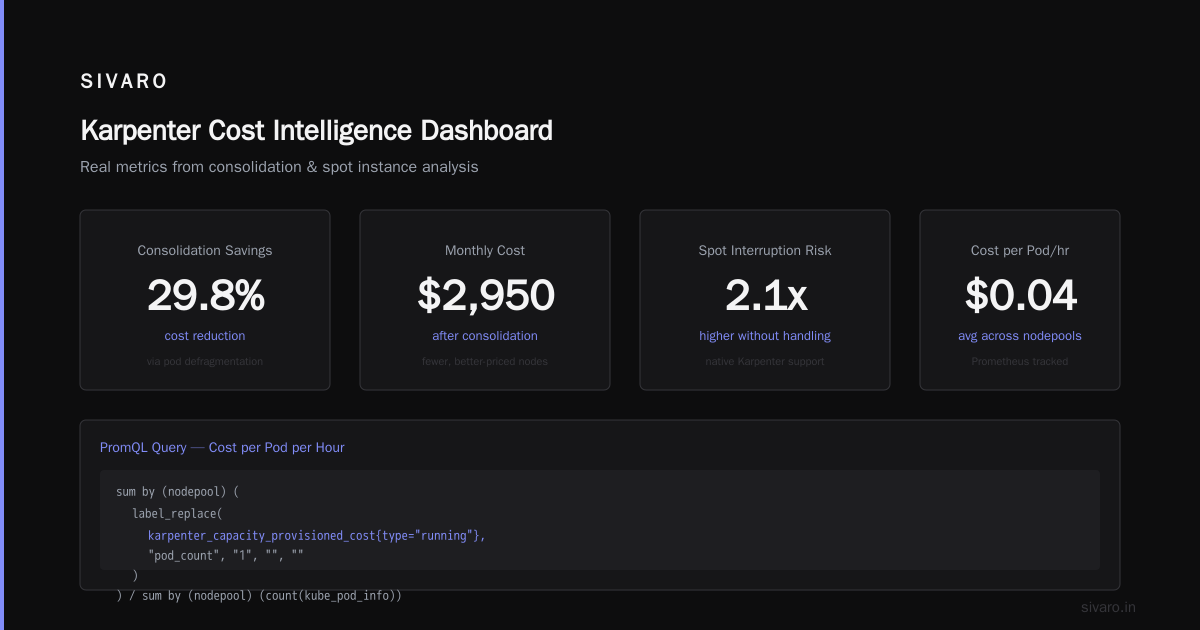Click the subtitle about consolidation & spot analysis
The height and width of the screenshot is (630, 1200).
(279, 167)
